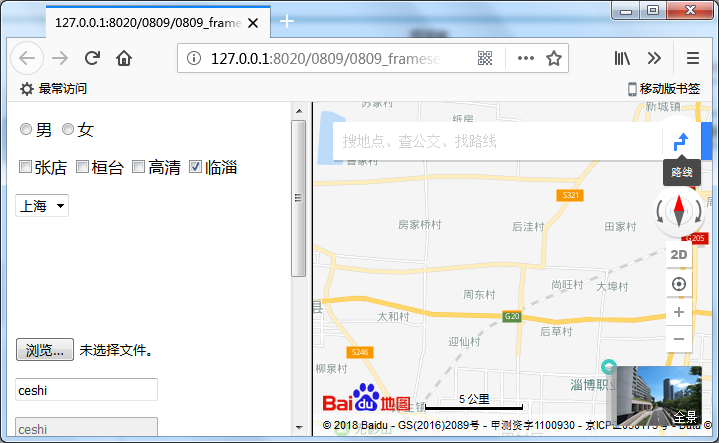Reload the current page
719x443 pixels.
coord(92,58)
